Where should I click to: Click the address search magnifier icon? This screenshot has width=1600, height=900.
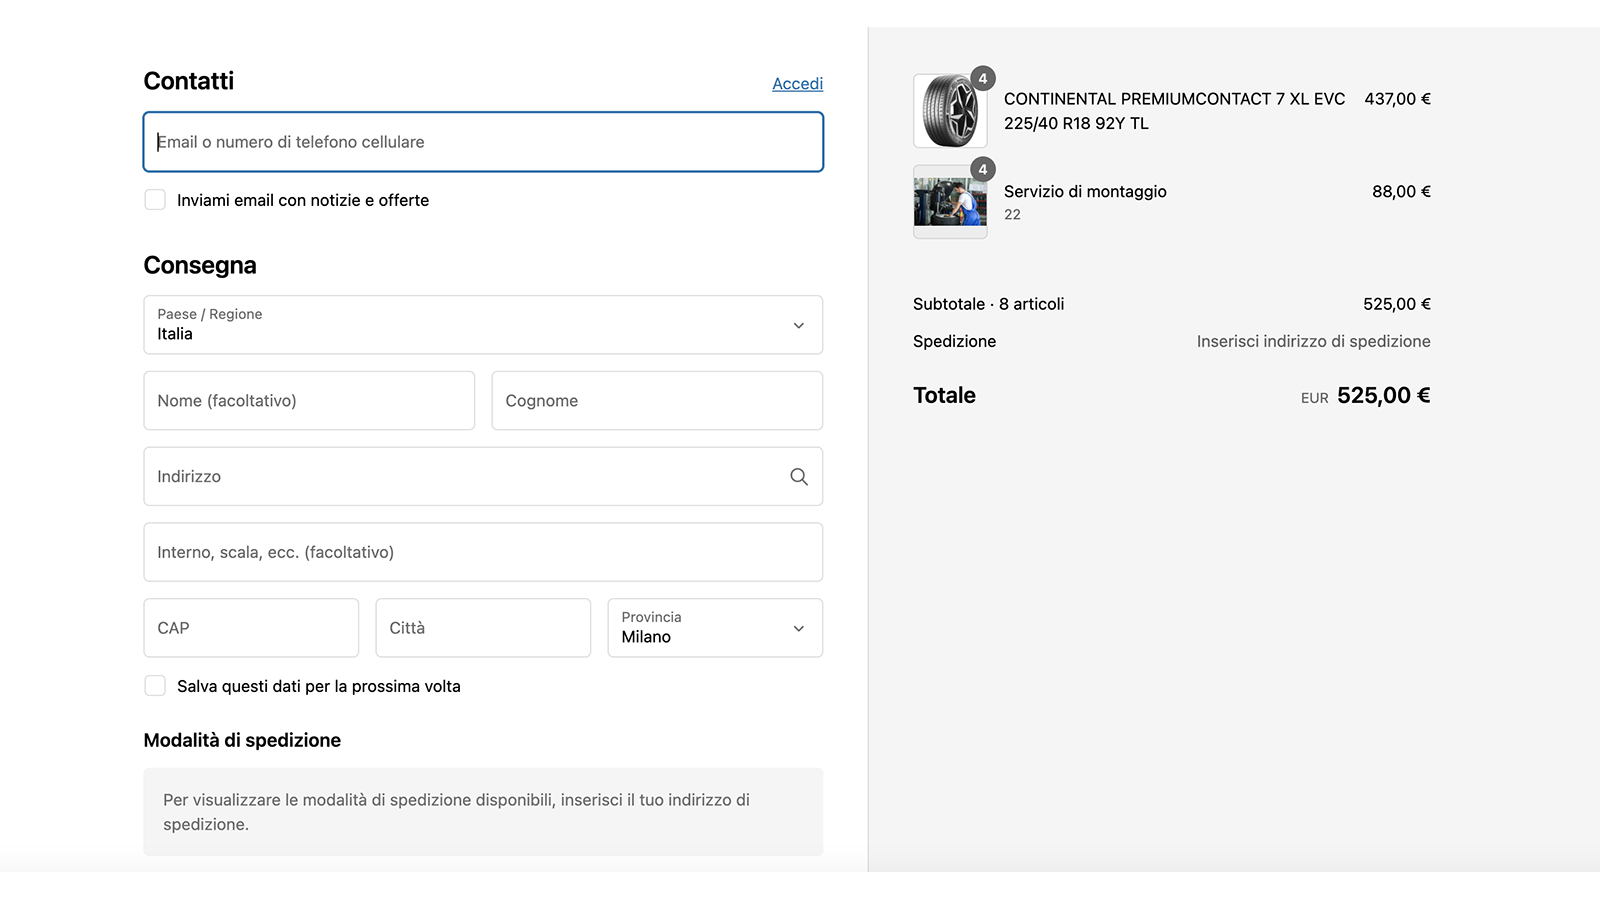coord(798,477)
